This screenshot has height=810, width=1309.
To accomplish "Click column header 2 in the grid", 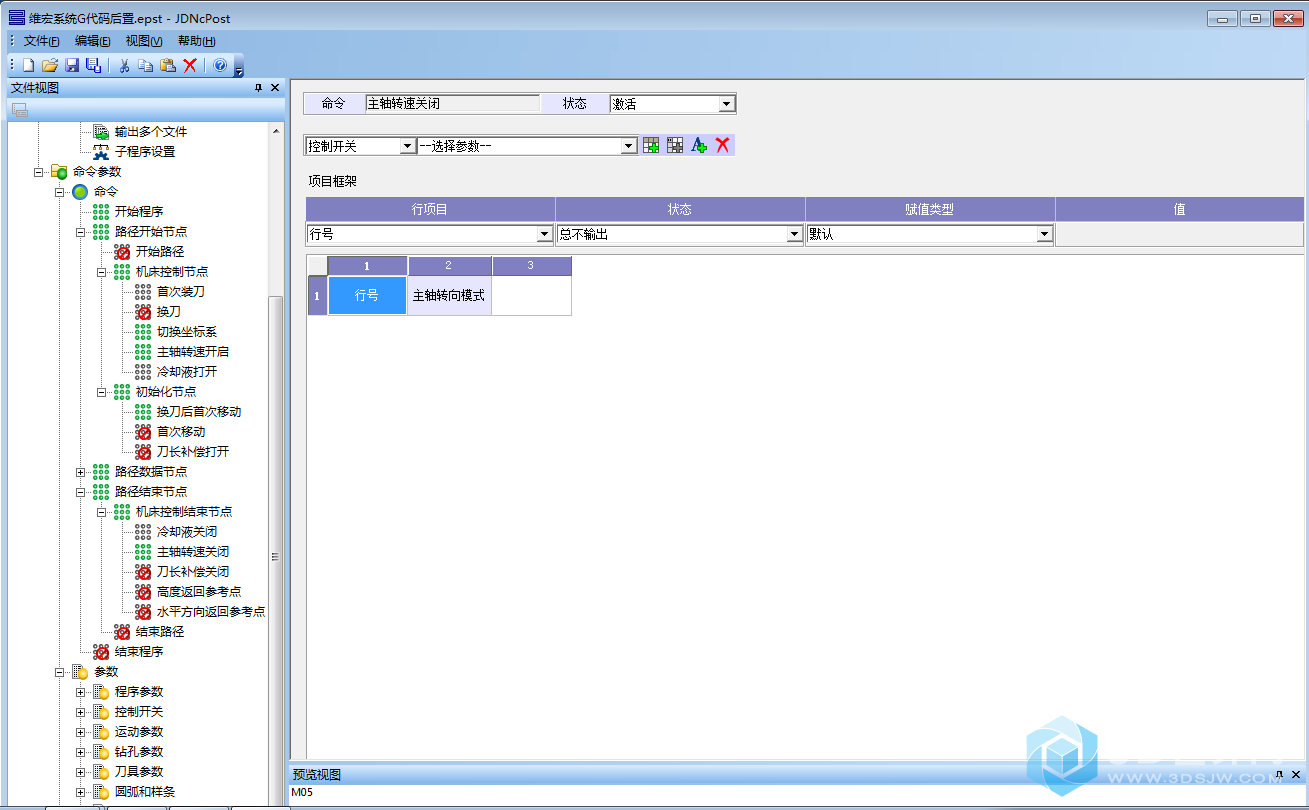I will coord(449,265).
